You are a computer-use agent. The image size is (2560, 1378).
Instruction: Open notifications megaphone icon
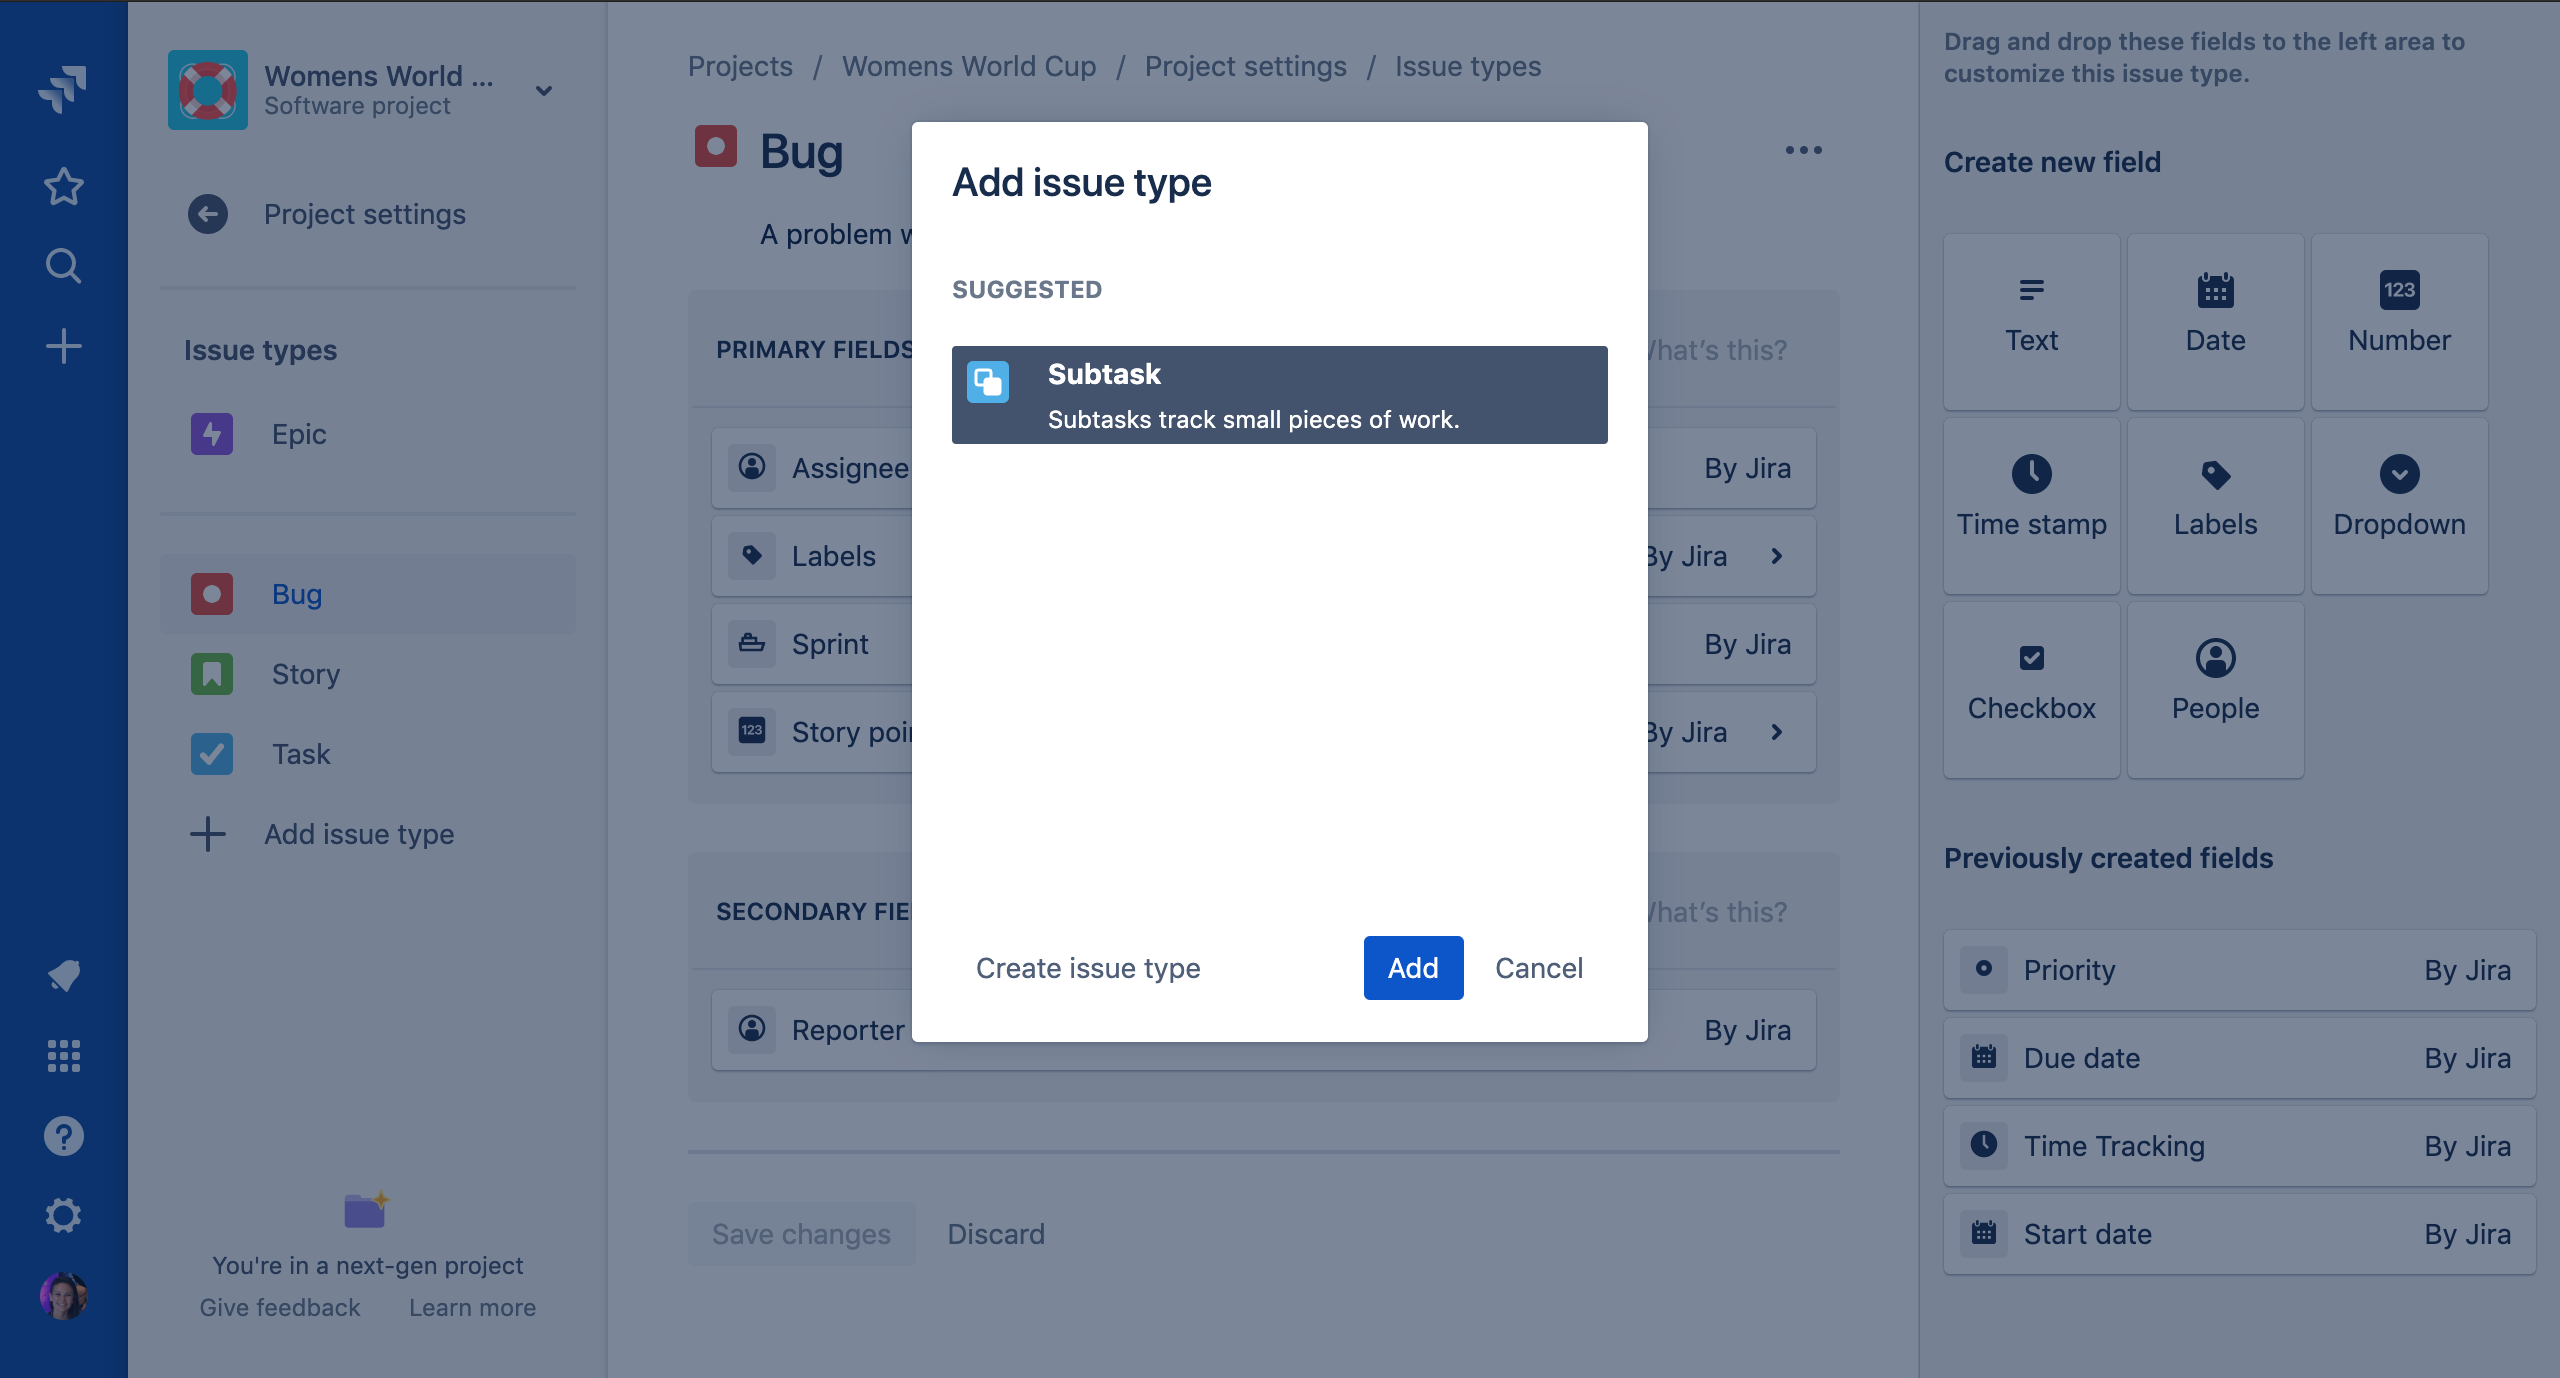(x=63, y=975)
